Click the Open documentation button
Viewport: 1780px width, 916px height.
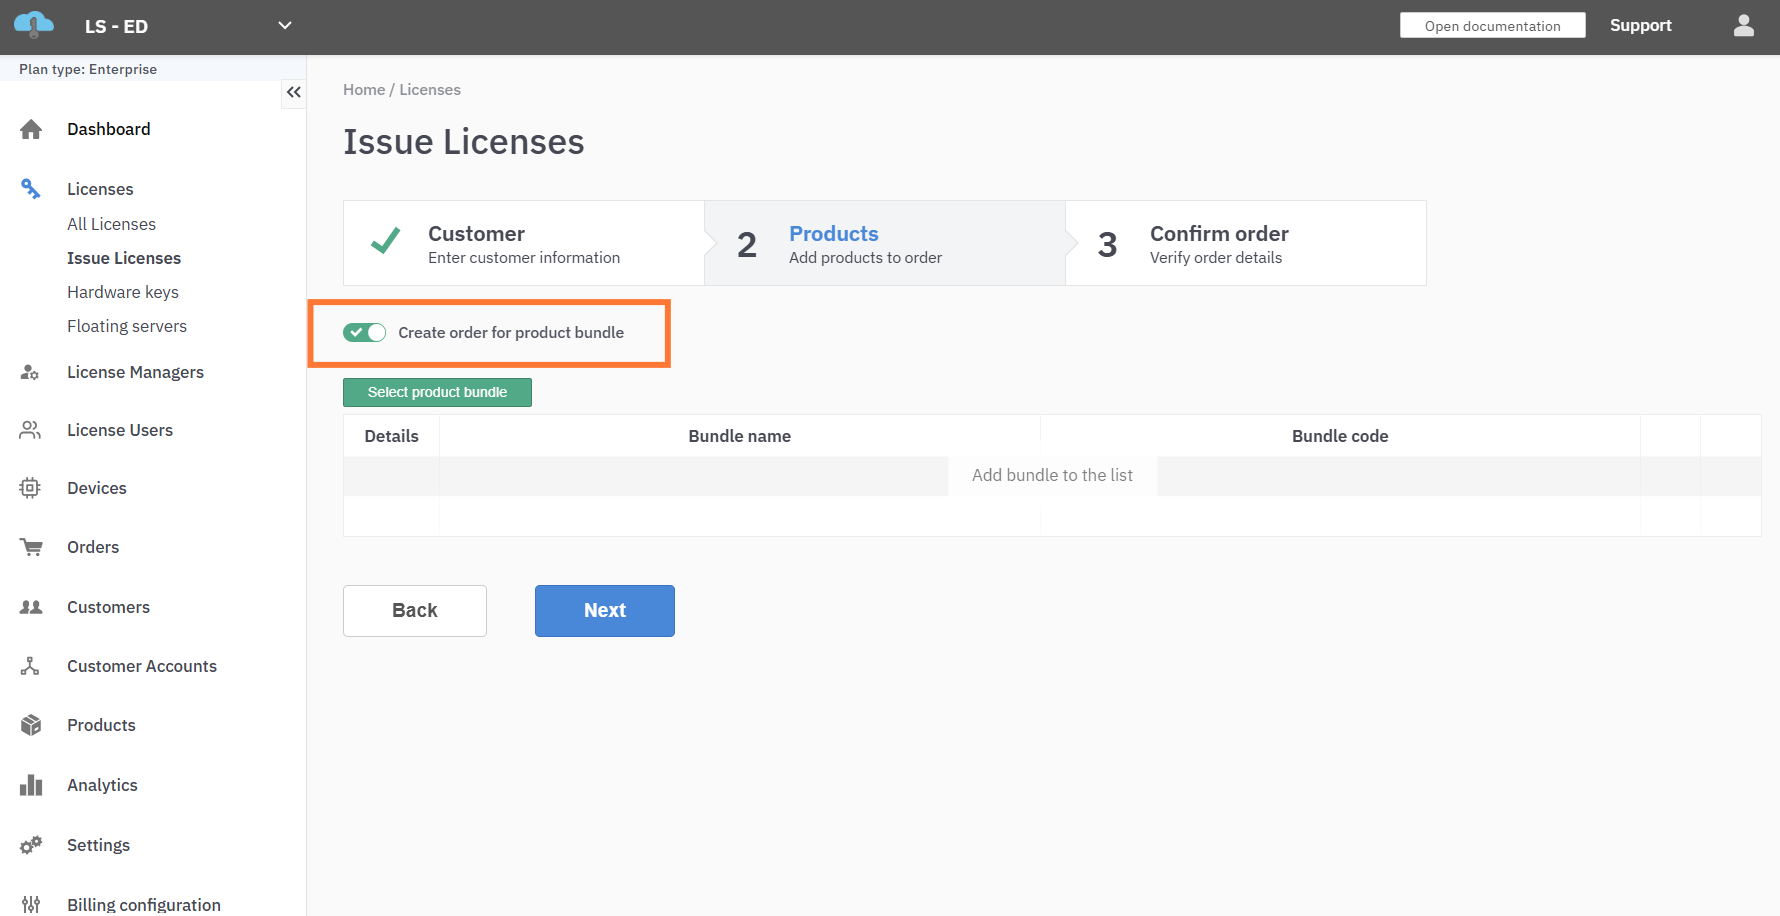[x=1492, y=26]
